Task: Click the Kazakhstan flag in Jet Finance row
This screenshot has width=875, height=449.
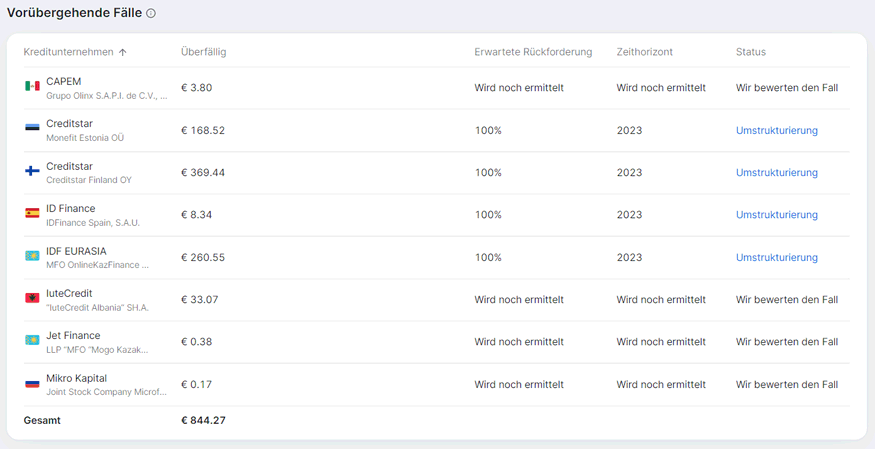Action: [32, 340]
